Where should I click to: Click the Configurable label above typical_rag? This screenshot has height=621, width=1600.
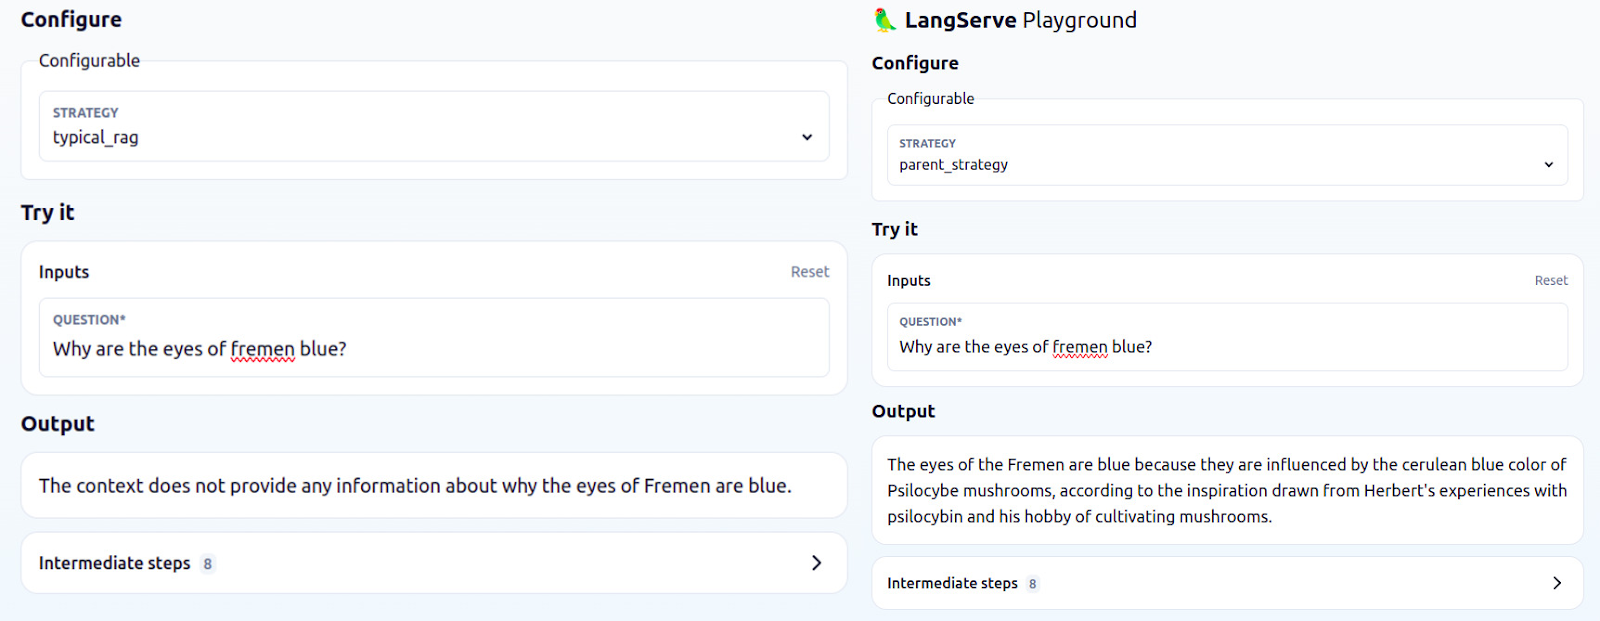pos(90,61)
